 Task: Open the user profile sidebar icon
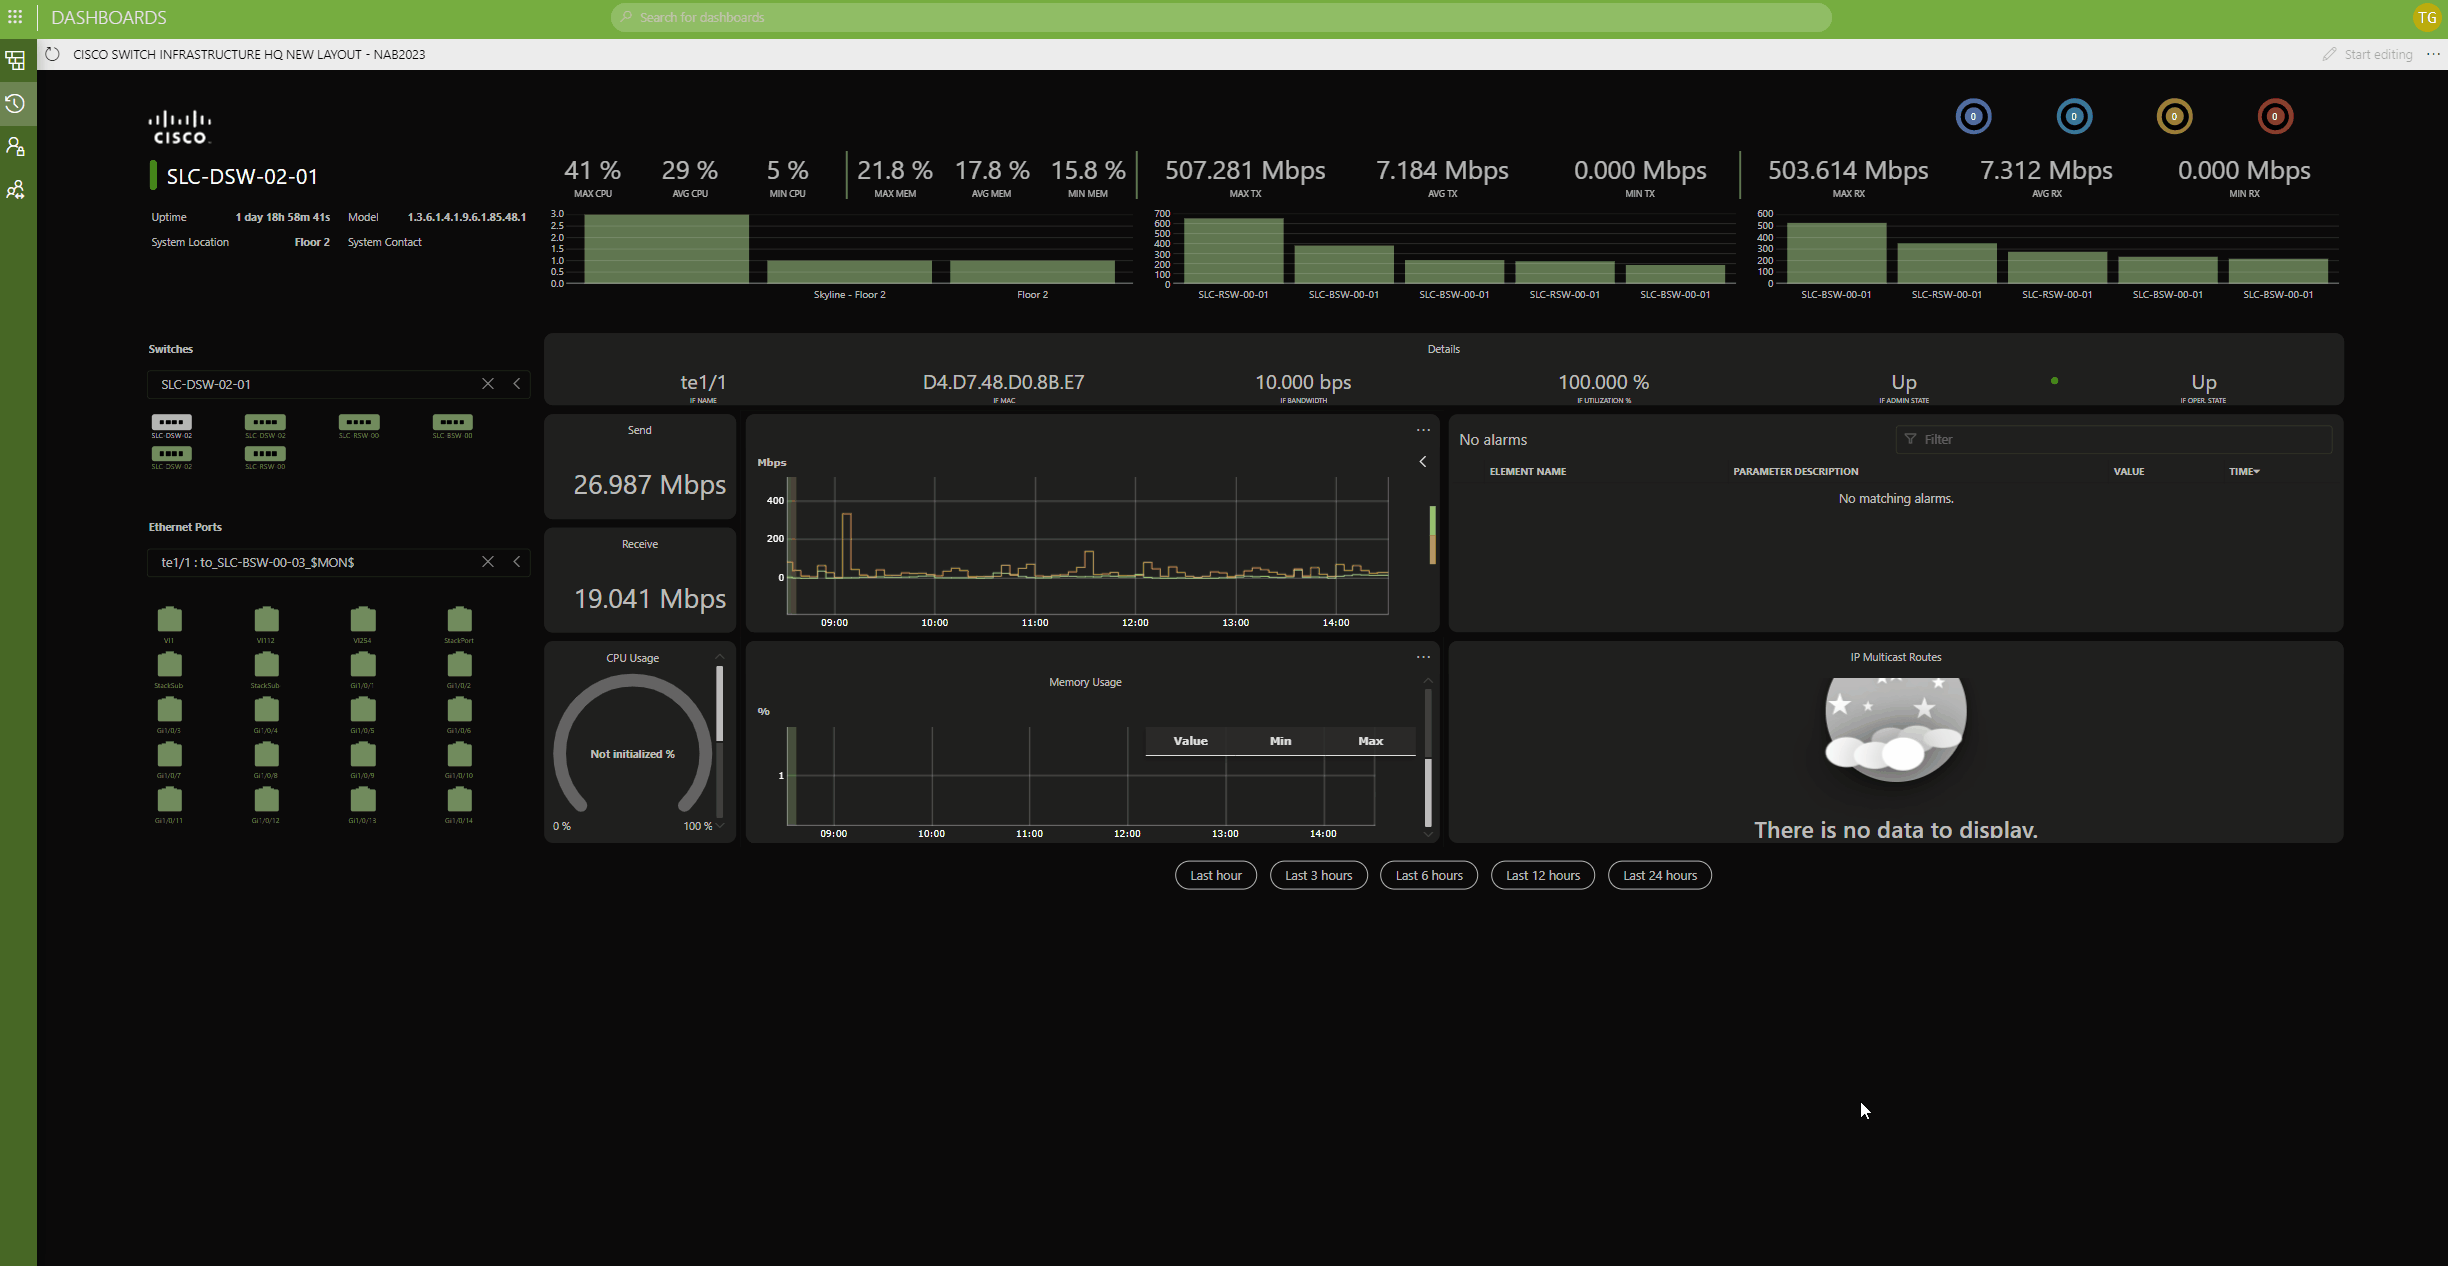15,147
